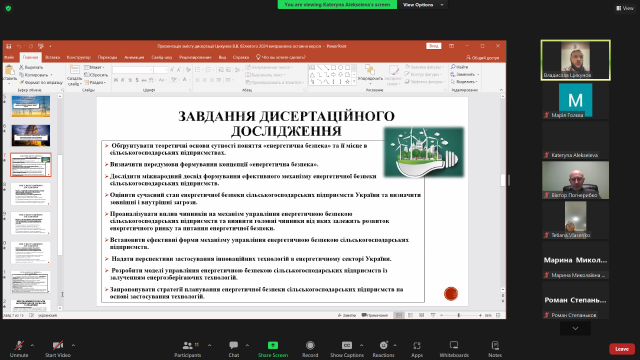Toggle Notes (Заметки) pane in status bar

point(347,315)
